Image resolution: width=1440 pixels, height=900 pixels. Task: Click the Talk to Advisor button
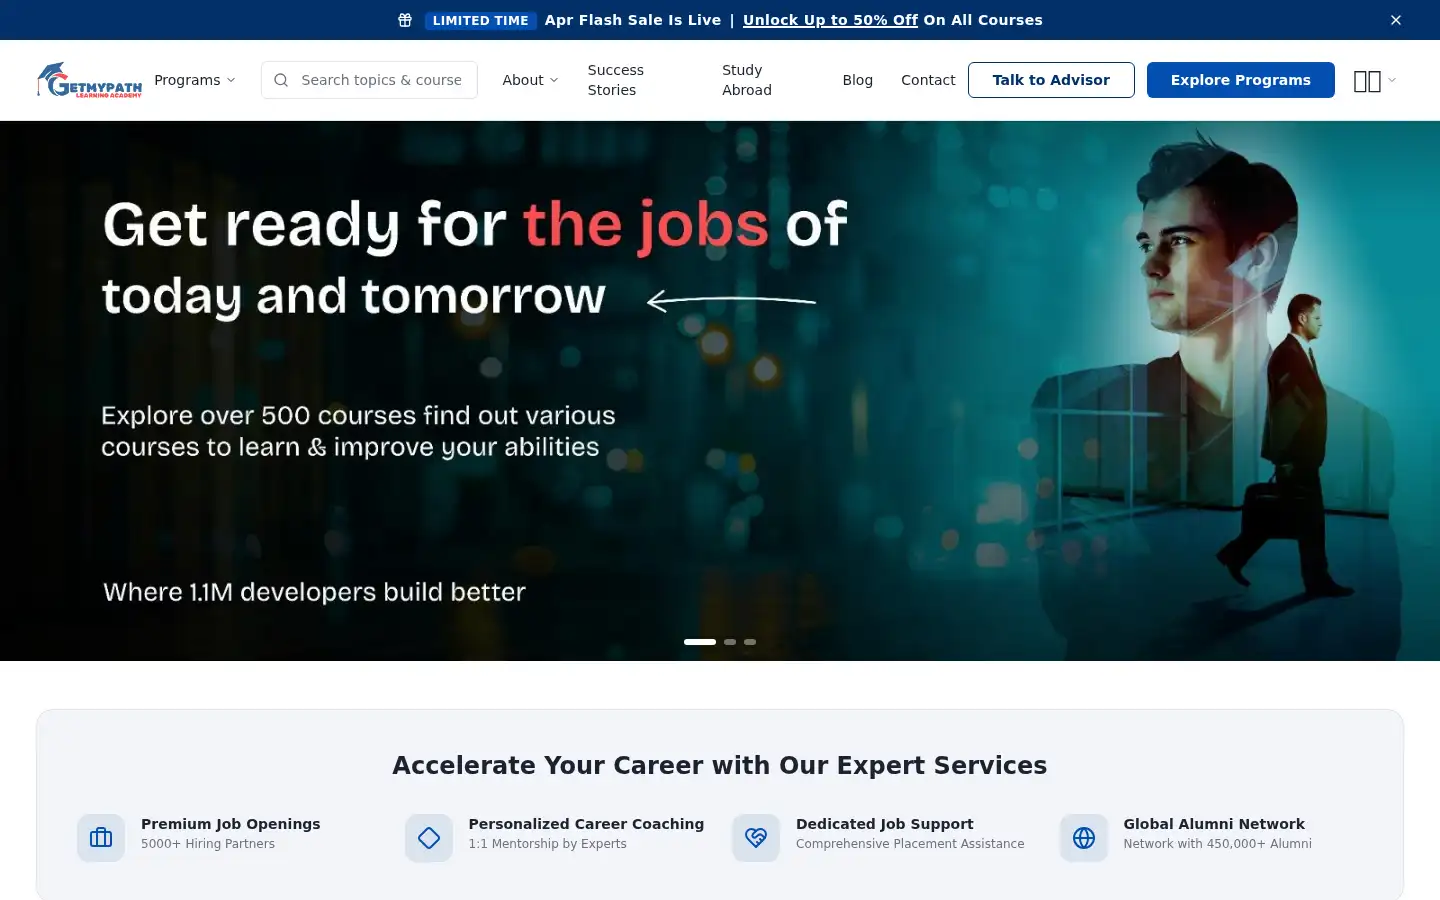point(1051,80)
